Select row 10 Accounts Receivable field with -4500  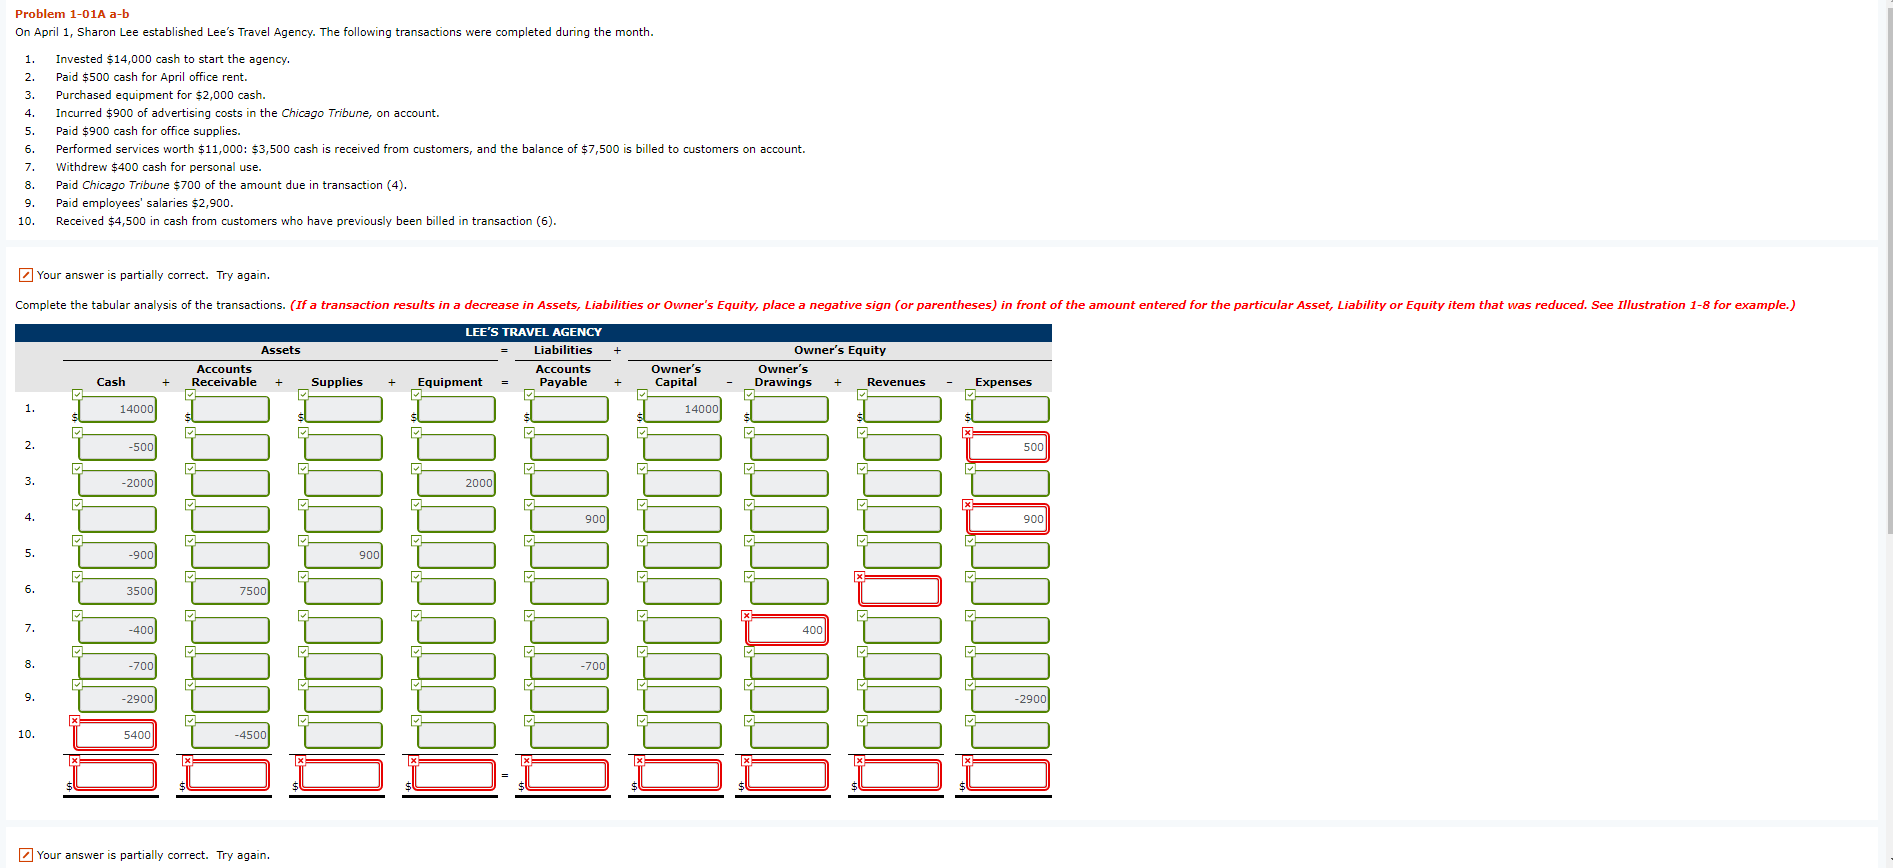pos(231,735)
